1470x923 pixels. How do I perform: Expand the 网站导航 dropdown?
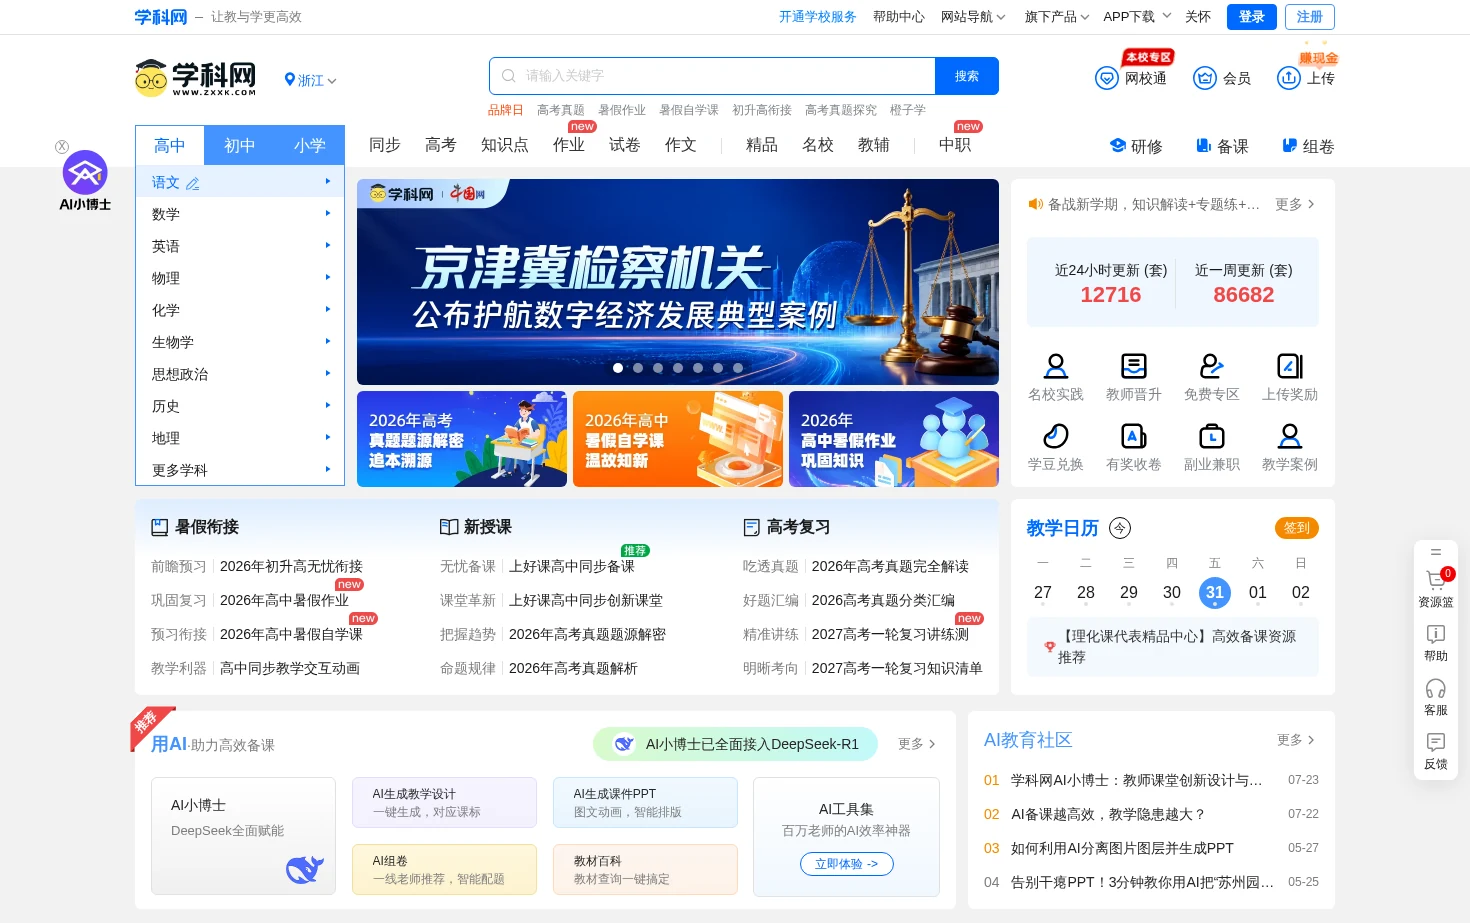tap(973, 17)
